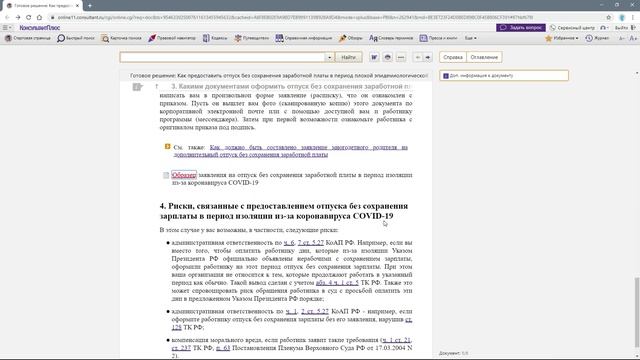The image size is (640, 360).
Task: Go to previous document with left arrow
Action: [418, 57]
